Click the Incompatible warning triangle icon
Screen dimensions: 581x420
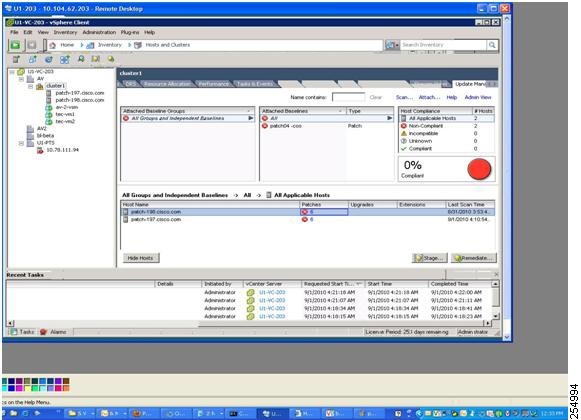click(404, 133)
